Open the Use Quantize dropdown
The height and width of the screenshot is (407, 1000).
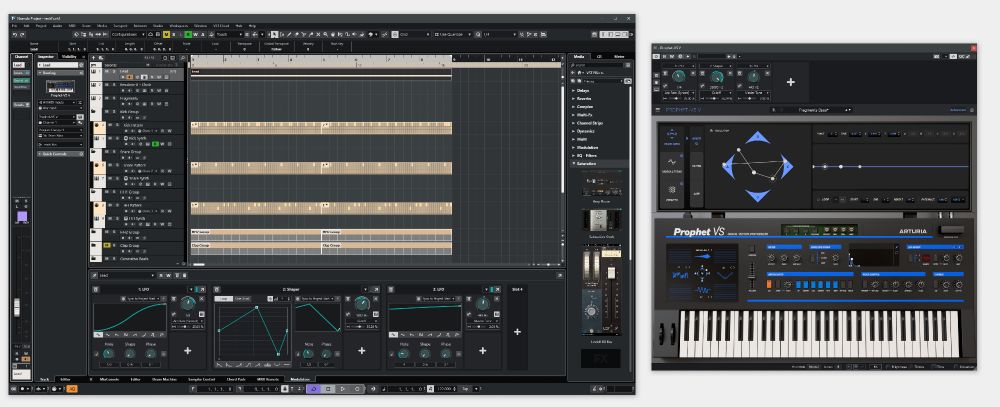[454, 34]
